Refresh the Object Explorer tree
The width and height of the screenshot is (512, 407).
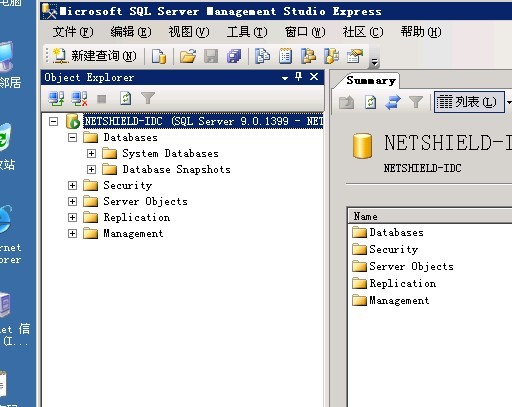click(125, 99)
